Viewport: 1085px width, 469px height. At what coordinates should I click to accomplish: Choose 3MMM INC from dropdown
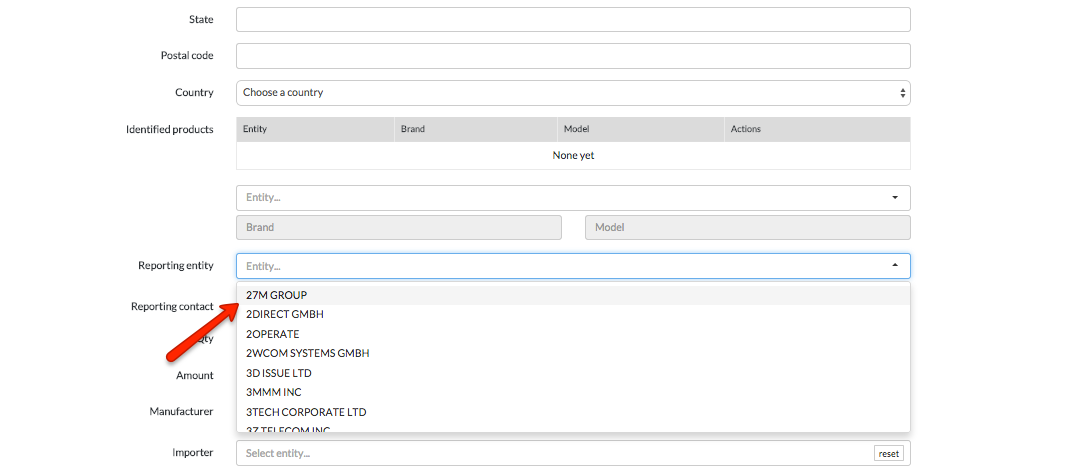[x=273, y=393]
